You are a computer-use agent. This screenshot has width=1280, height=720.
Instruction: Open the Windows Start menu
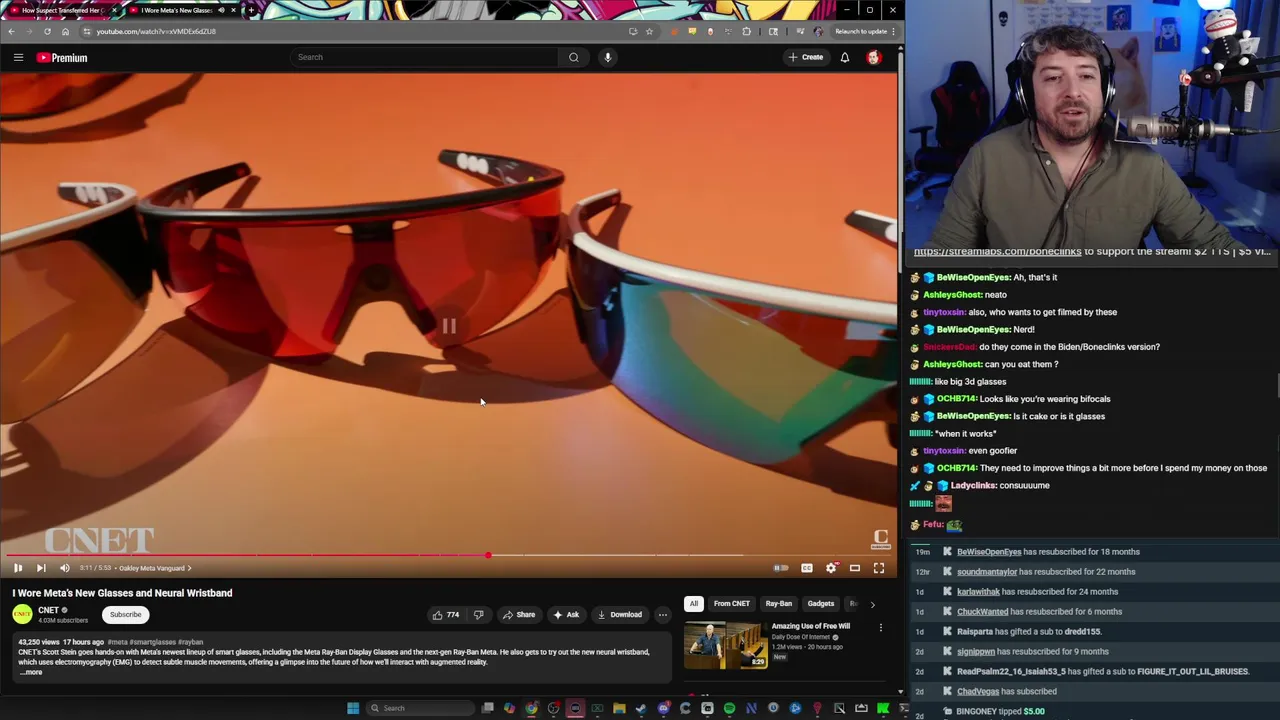tap(353, 708)
